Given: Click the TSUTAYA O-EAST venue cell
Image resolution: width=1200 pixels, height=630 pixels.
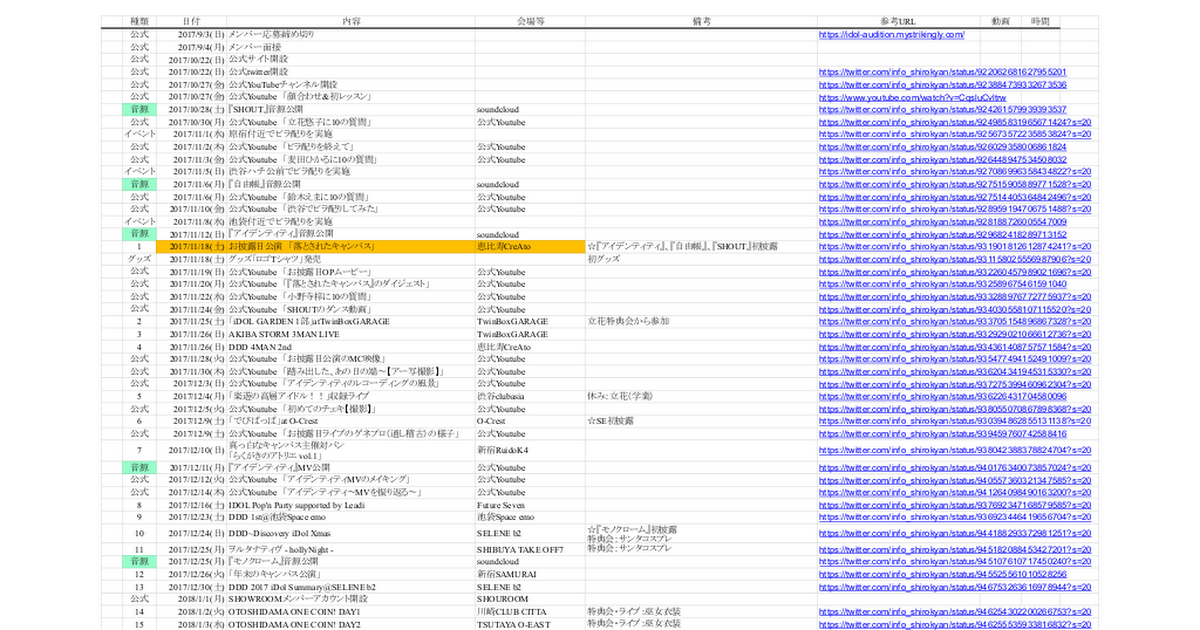Looking at the screenshot, I should [x=530, y=624].
